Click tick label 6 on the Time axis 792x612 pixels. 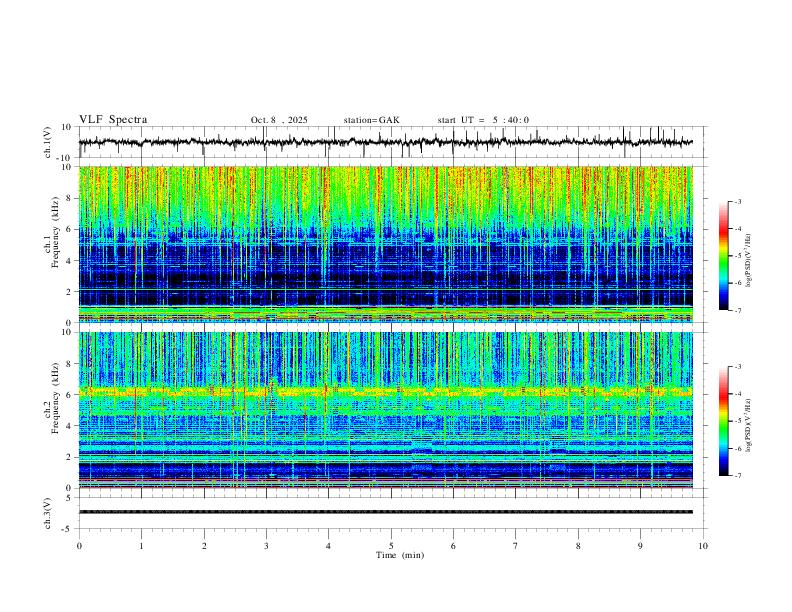click(x=454, y=546)
